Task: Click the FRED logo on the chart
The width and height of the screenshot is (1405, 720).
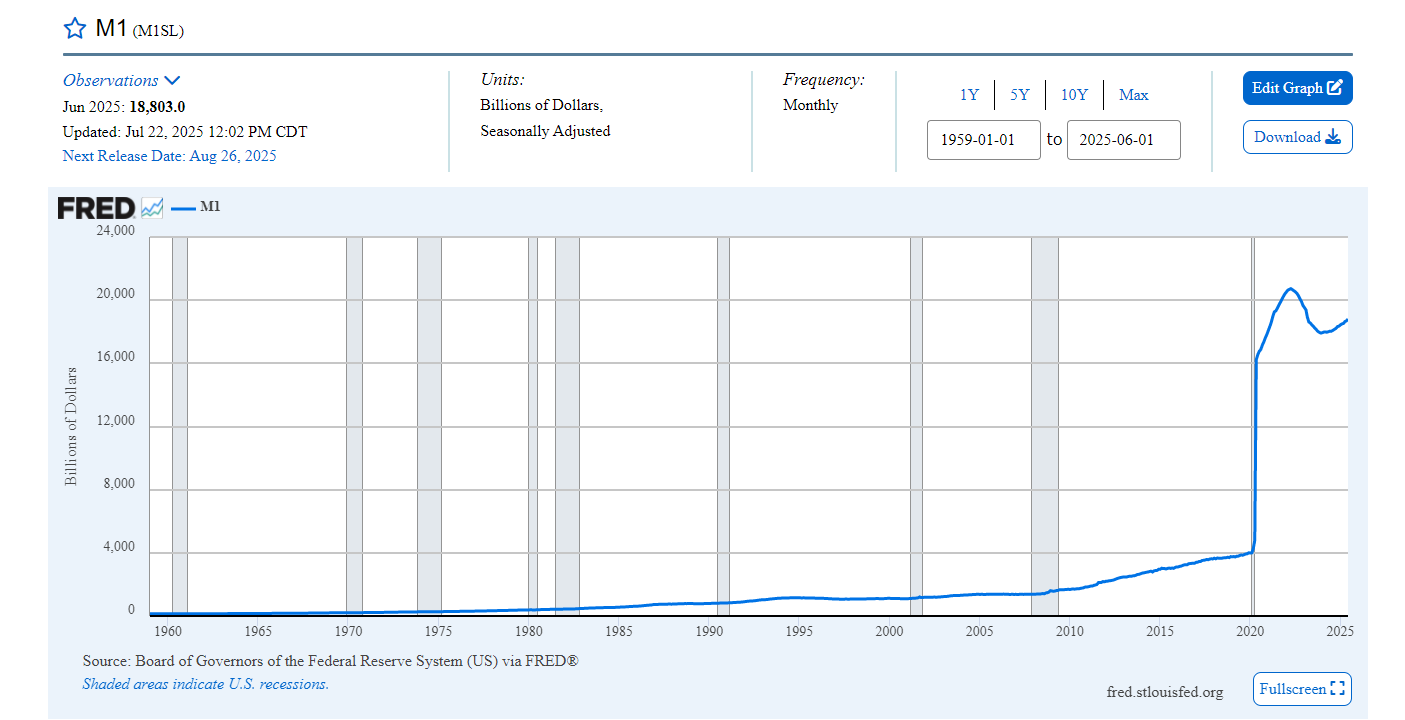Action: click(x=96, y=208)
